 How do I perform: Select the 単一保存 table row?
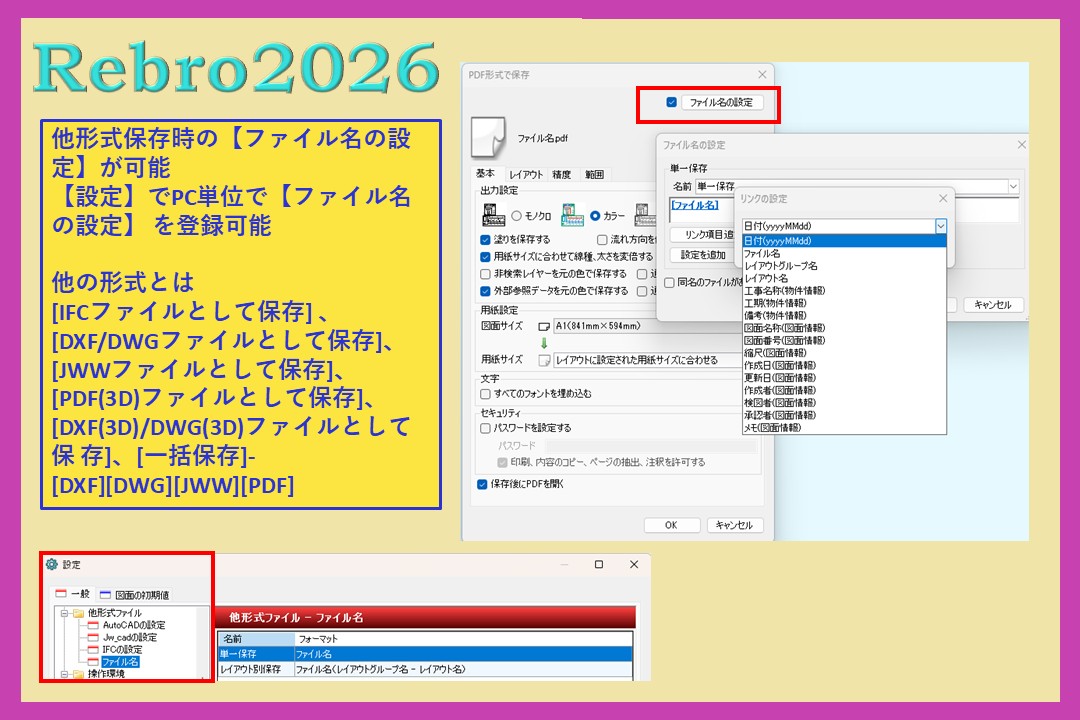(x=425, y=654)
